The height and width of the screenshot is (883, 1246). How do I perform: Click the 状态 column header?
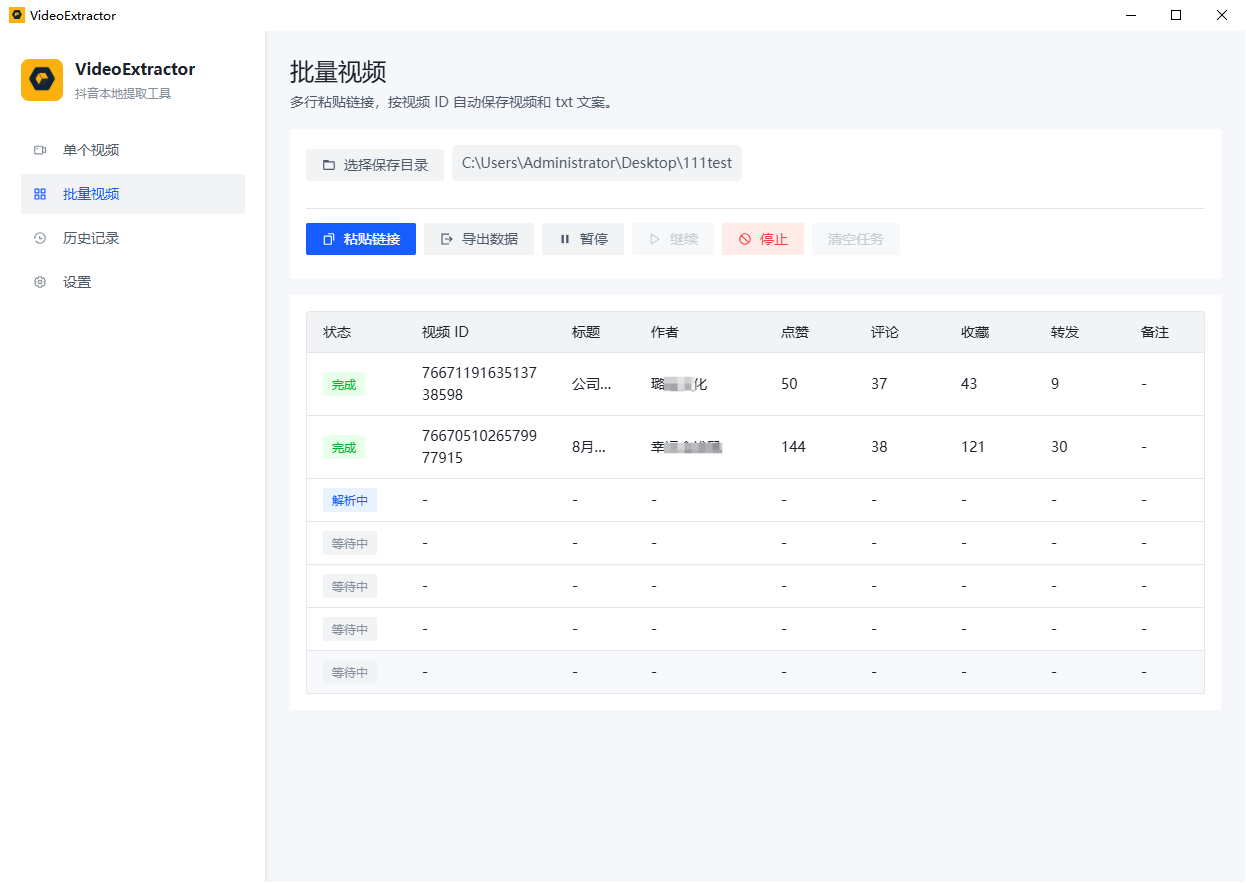[337, 332]
